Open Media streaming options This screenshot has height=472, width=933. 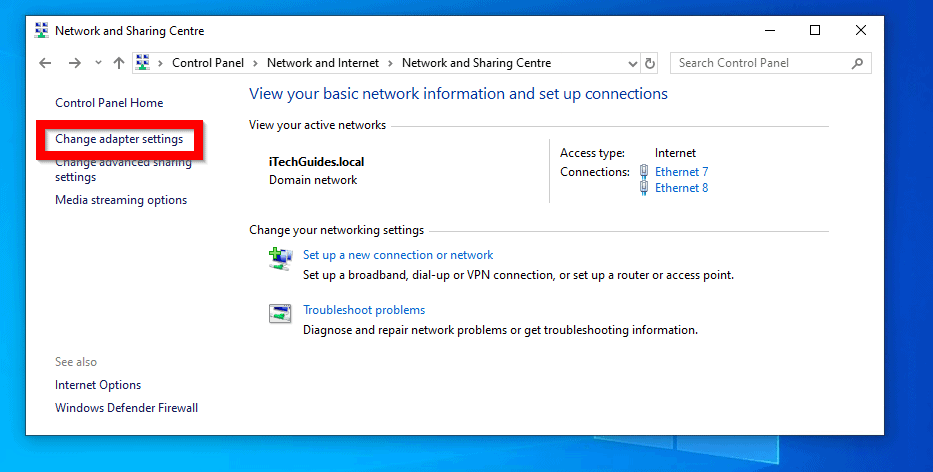coord(121,200)
